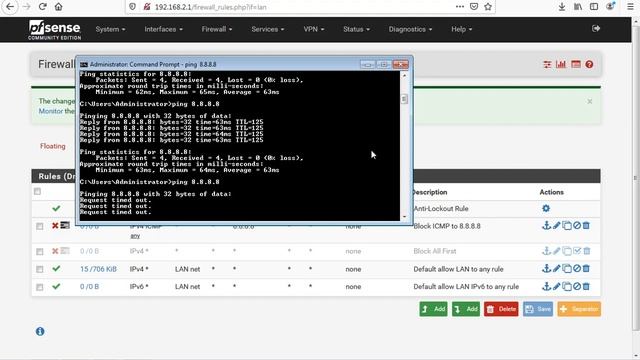Click the Command Prompt scrollbar thumb
640x360 pixels.
click(404, 99)
